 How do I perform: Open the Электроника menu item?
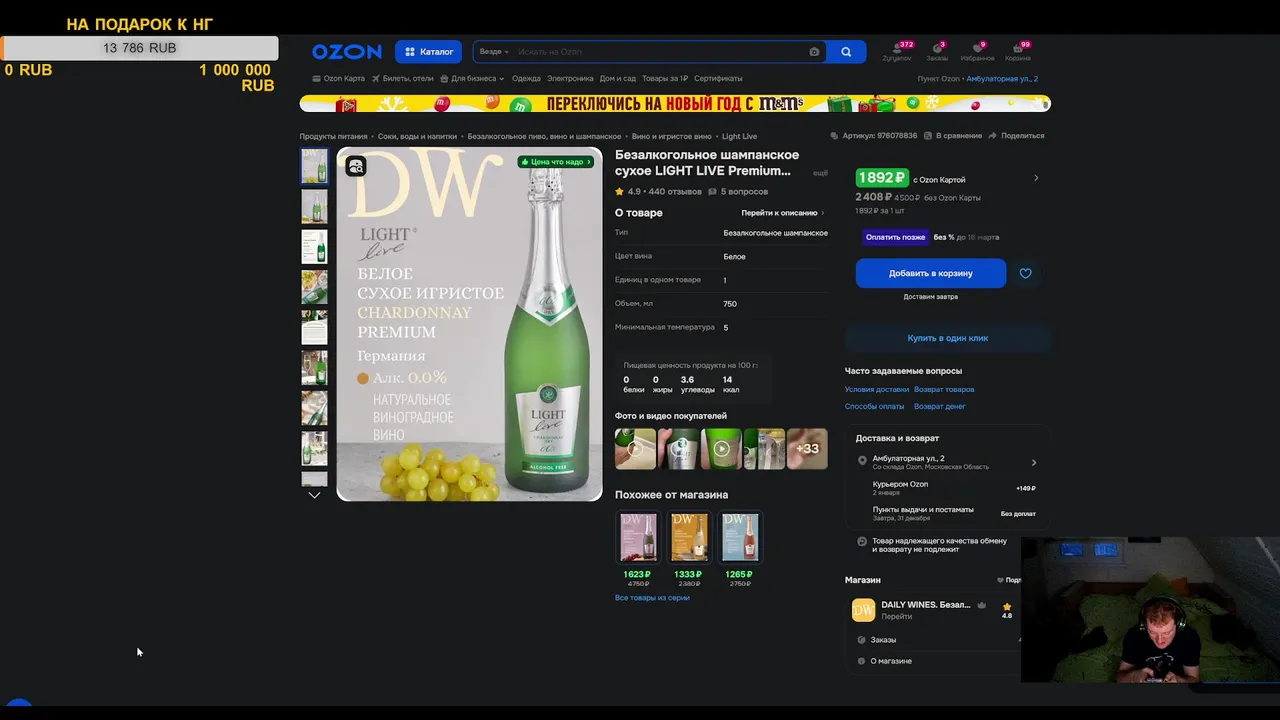(570, 78)
